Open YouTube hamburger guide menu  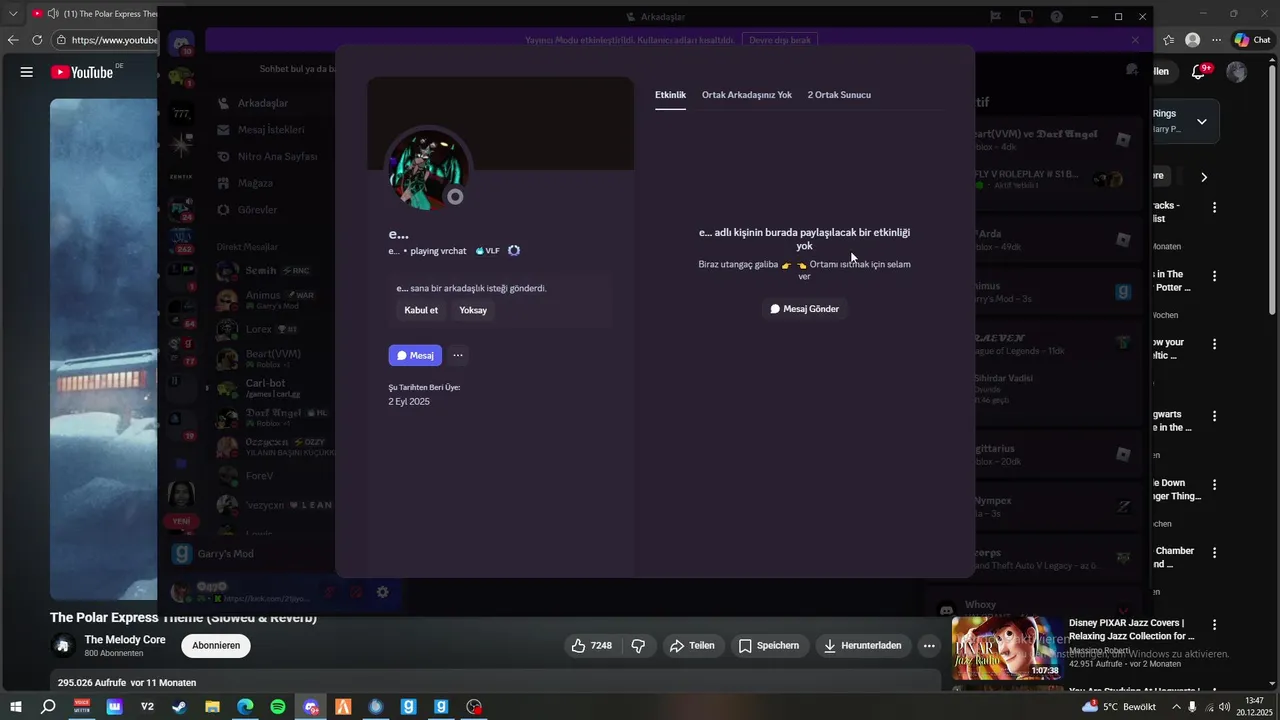click(27, 72)
